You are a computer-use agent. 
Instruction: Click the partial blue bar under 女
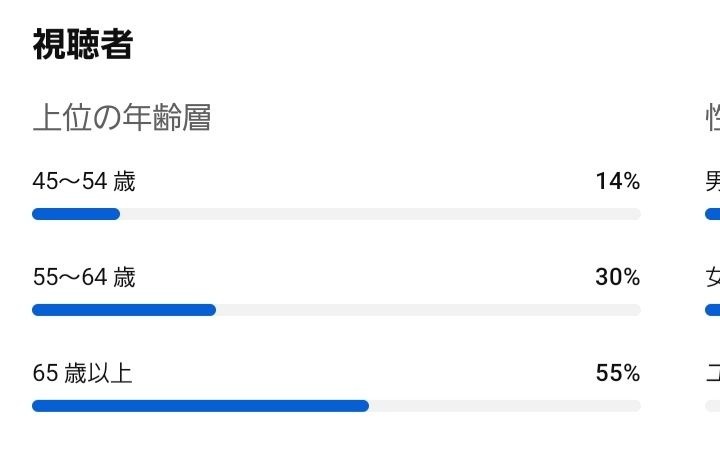pos(712,310)
